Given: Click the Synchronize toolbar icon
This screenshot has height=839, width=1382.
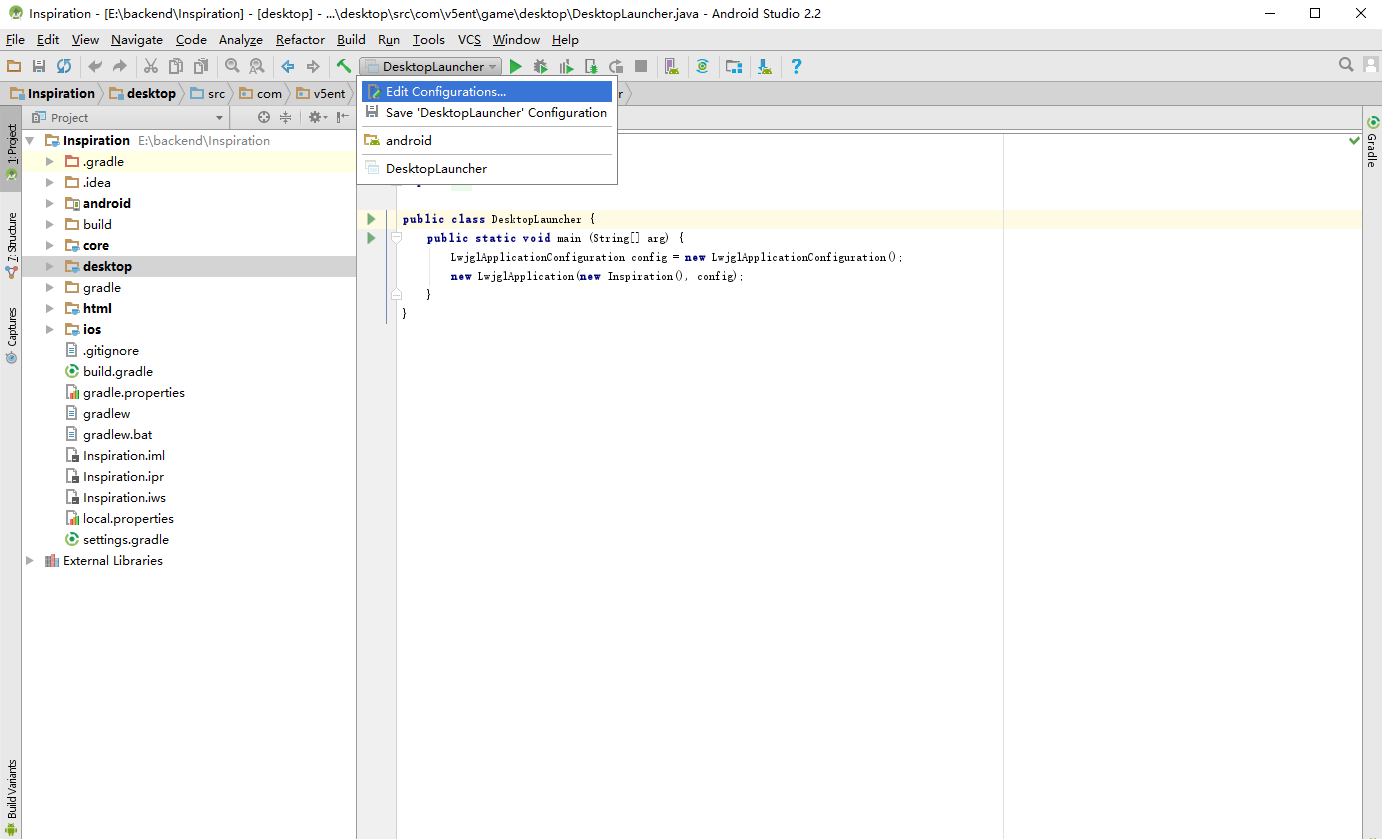Looking at the screenshot, I should click(x=64, y=66).
